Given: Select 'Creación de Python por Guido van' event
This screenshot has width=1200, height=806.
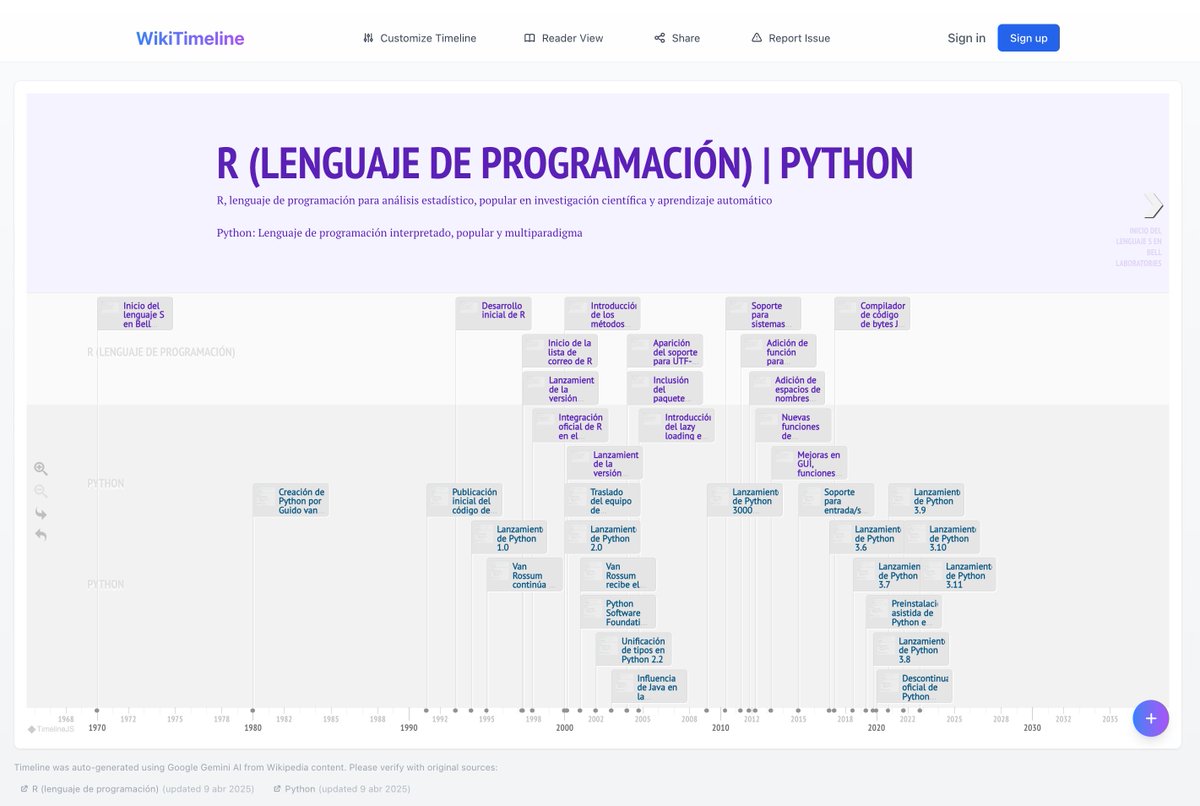Looking at the screenshot, I should pos(290,500).
